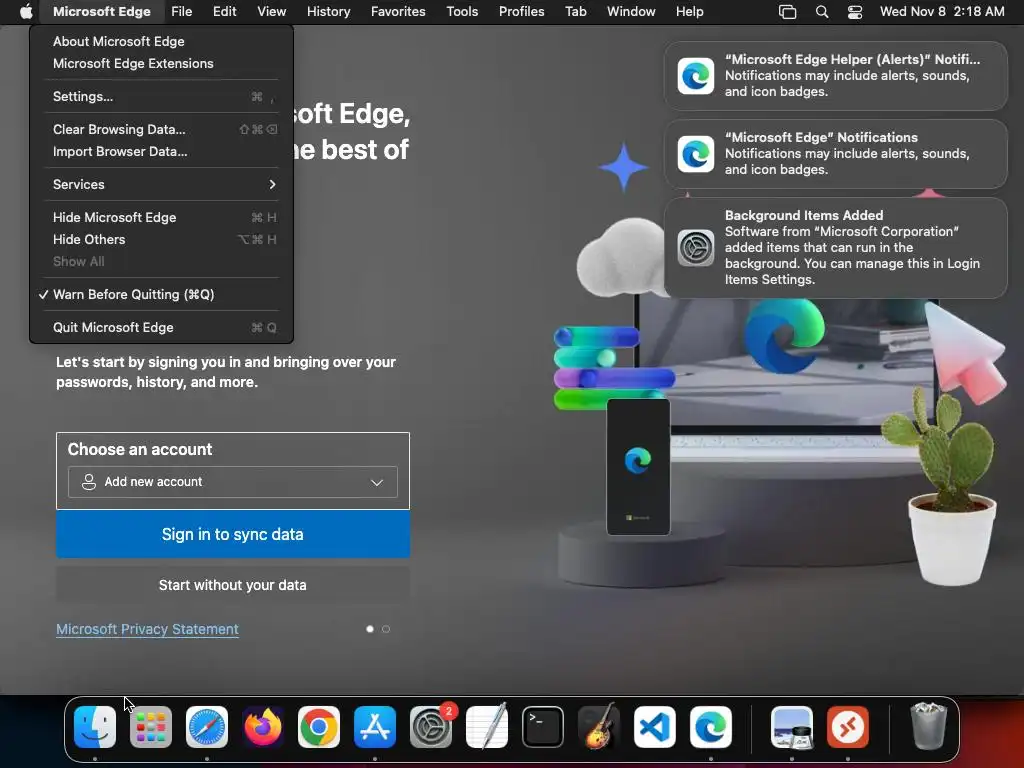Open the Apple menu
Screen dimensions: 1024x768
[25, 11]
